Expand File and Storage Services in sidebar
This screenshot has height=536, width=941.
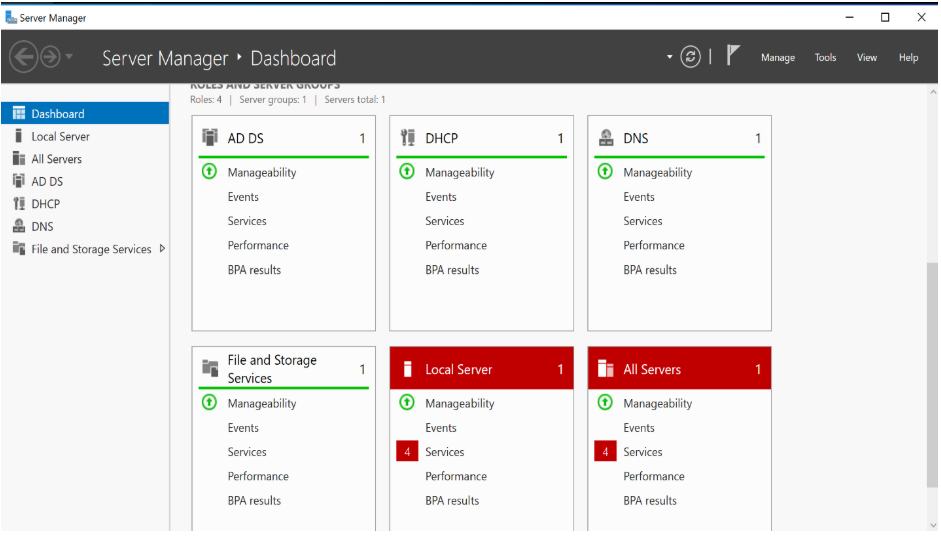[162, 249]
